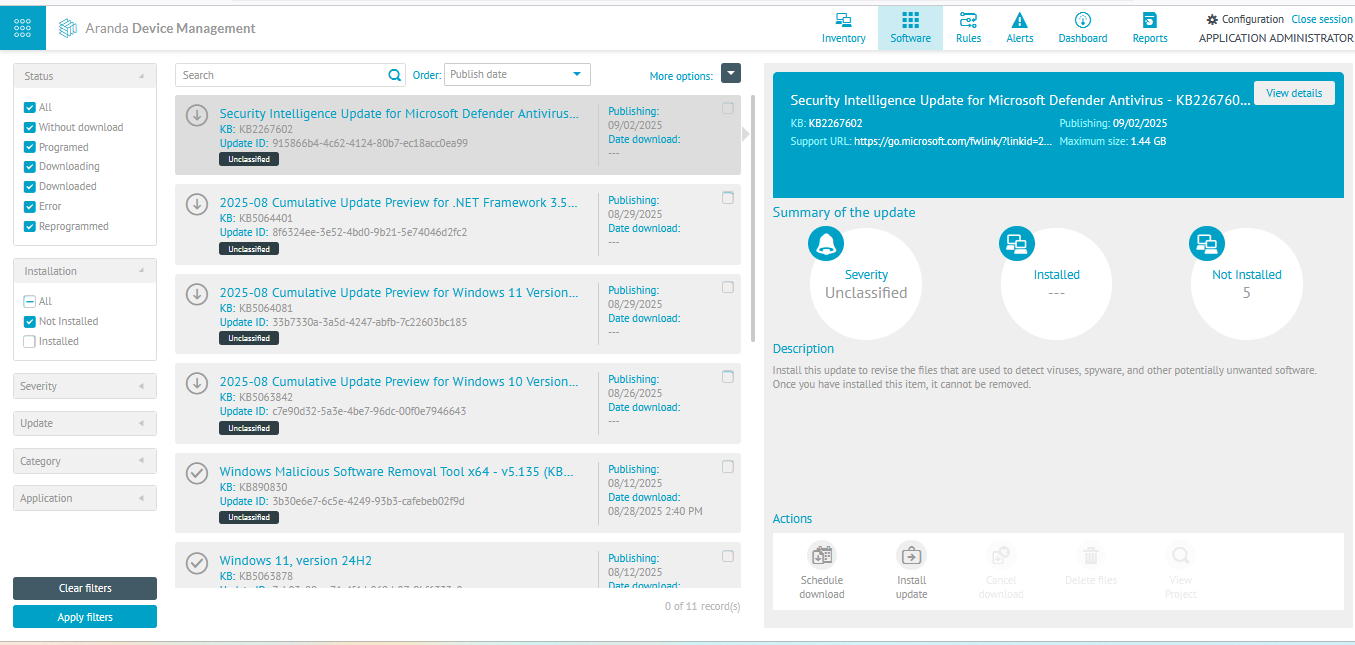Click the Apply filters button
The height and width of the screenshot is (645, 1355).
pyautogui.click(x=85, y=617)
